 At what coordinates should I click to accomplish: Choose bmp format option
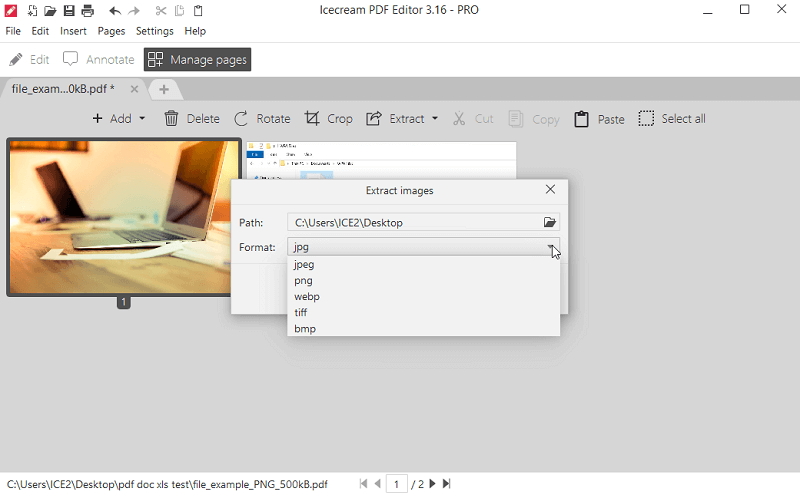pos(423,329)
